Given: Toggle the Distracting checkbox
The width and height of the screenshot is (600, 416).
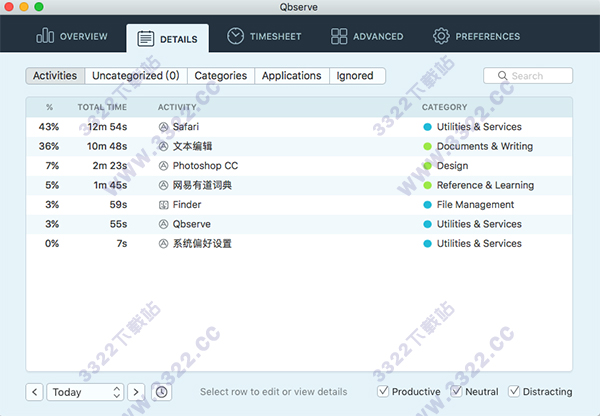Looking at the screenshot, I should point(514,392).
